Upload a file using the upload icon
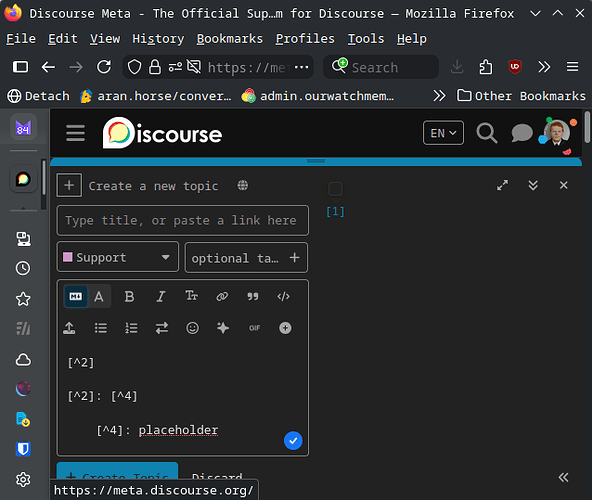This screenshot has height=500, width=592. pos(69,328)
